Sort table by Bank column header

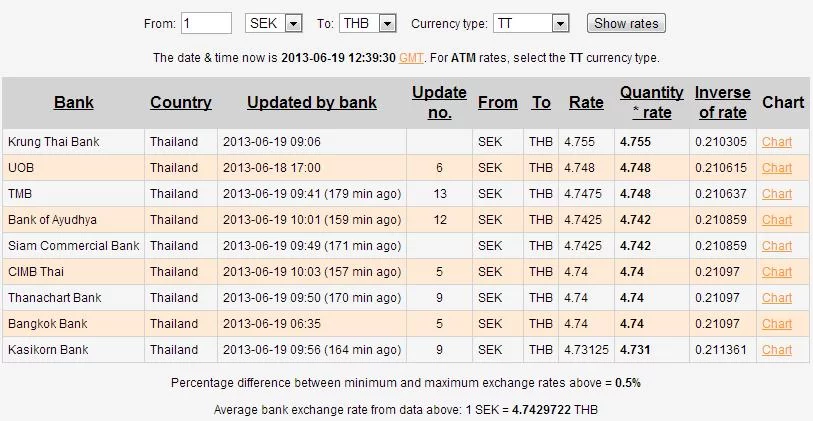click(74, 102)
